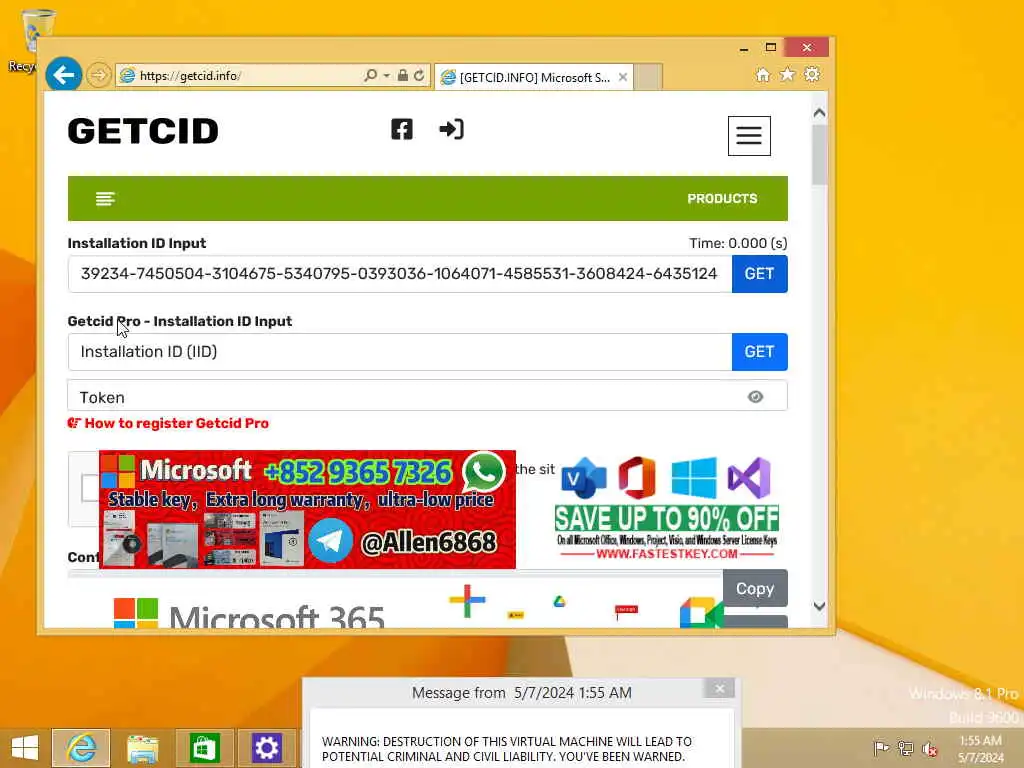
Task: Open the PRODUCTS menu
Action: pyautogui.click(x=722, y=199)
